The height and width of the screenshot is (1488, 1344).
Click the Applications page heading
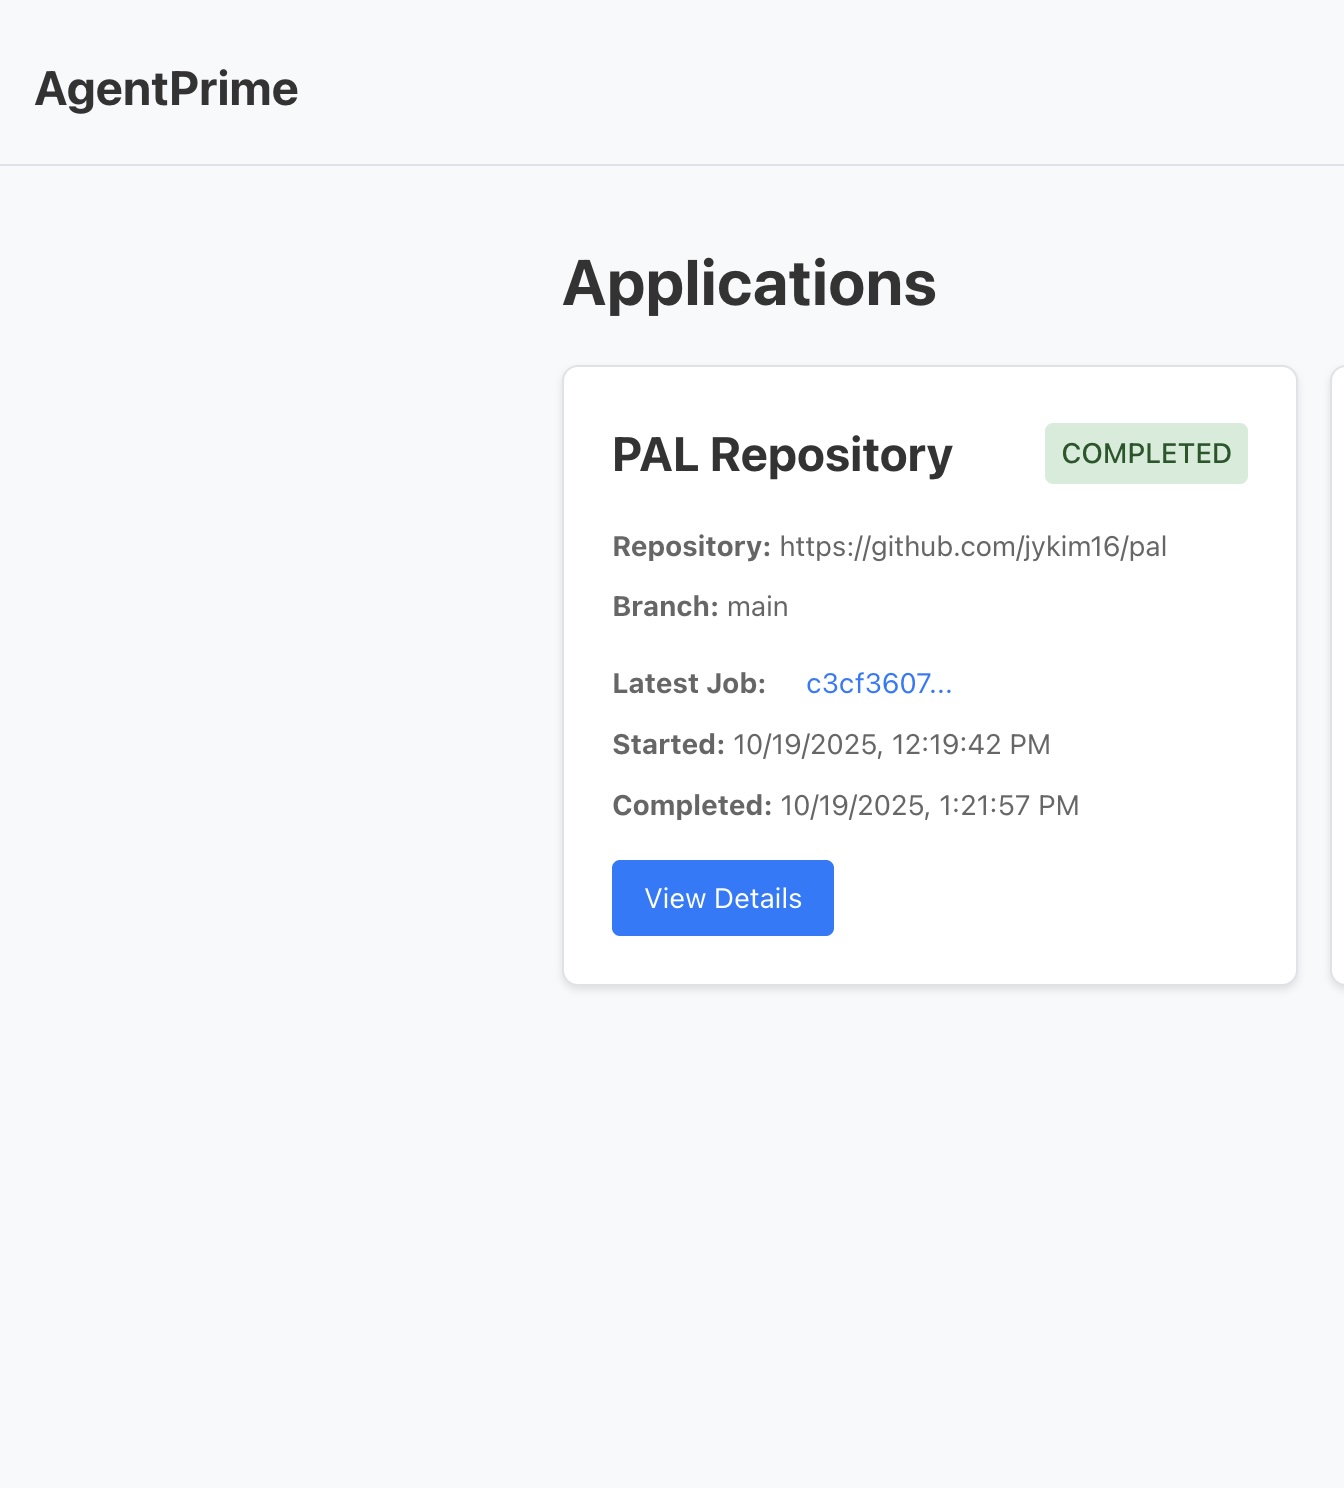pyautogui.click(x=749, y=283)
